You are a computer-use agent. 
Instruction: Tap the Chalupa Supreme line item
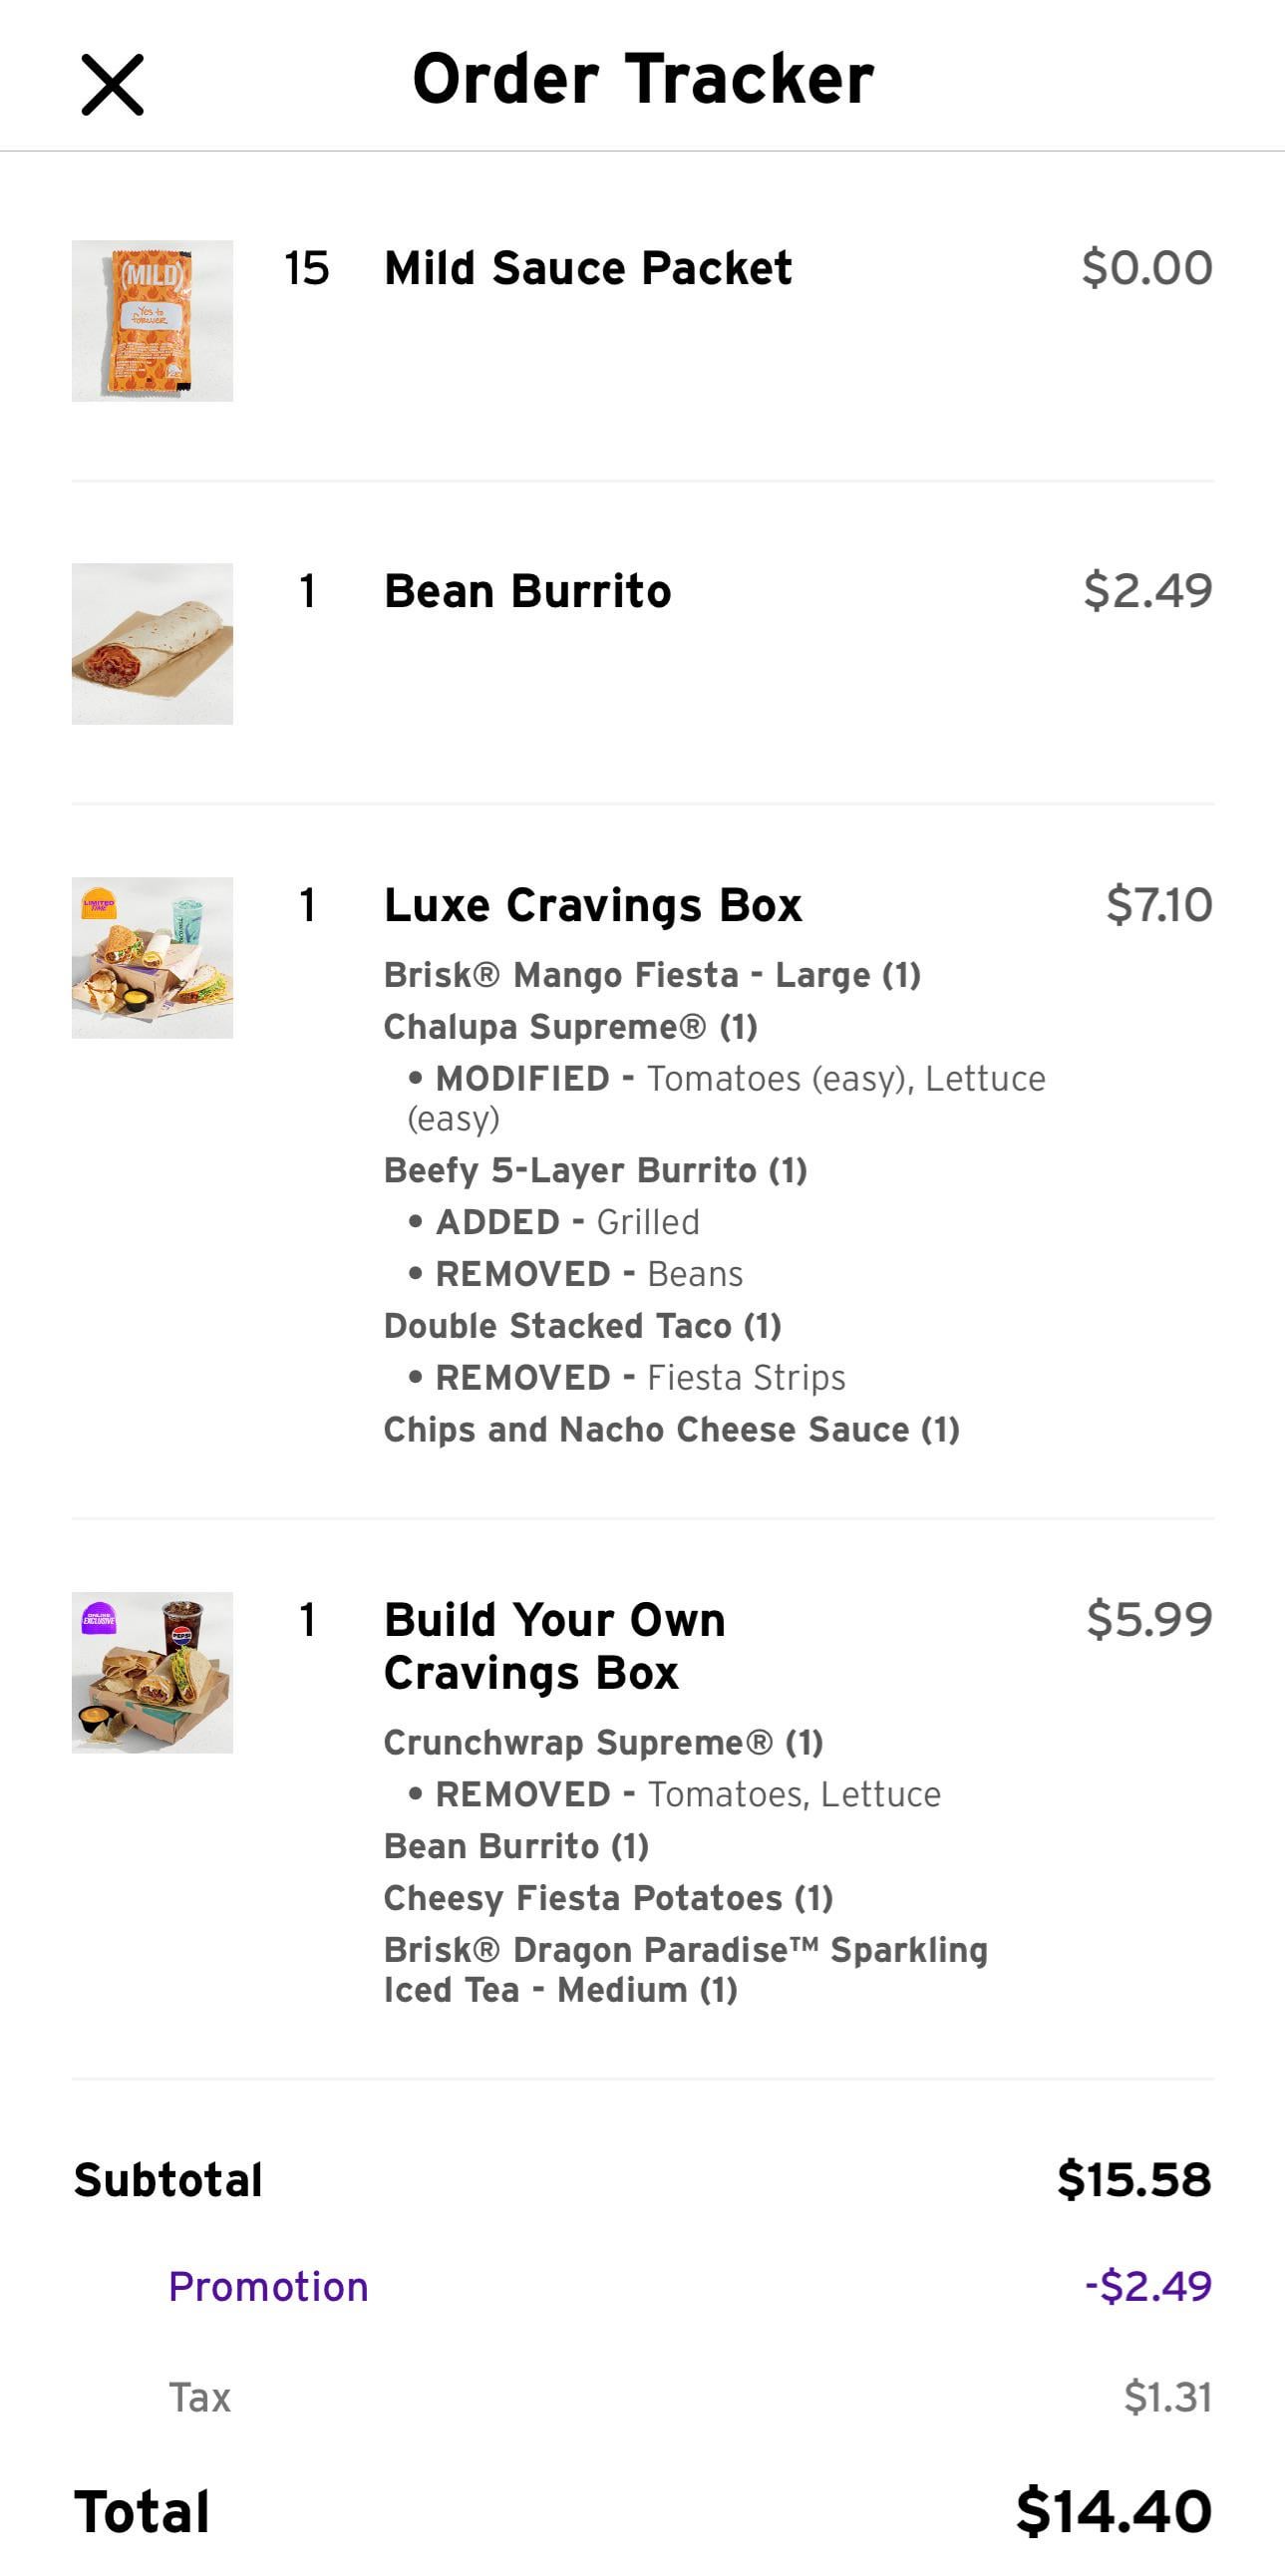tap(570, 1027)
